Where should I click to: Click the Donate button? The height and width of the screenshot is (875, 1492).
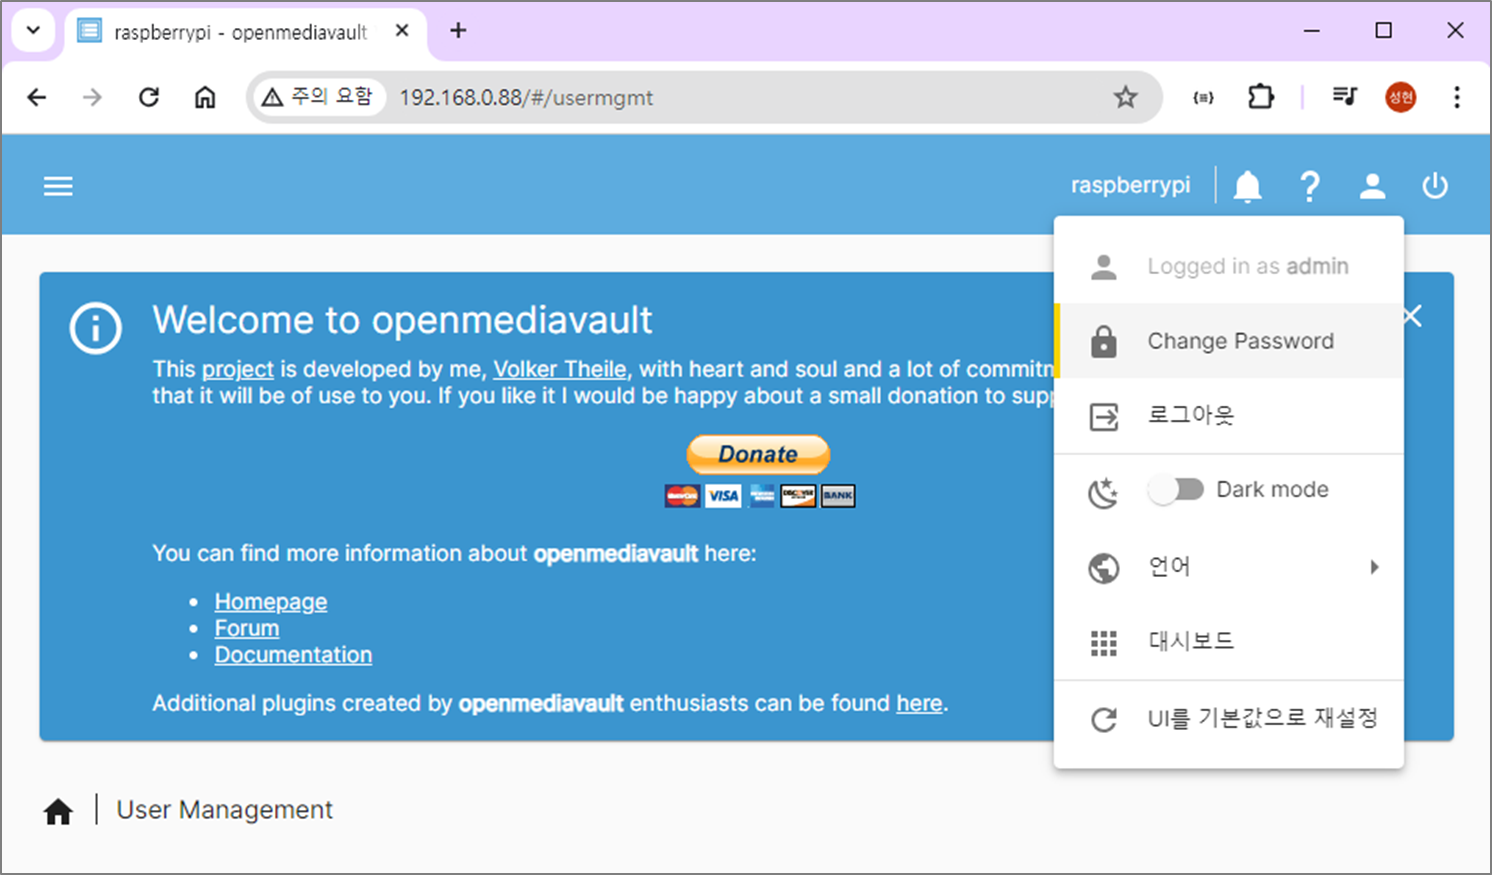click(x=758, y=454)
